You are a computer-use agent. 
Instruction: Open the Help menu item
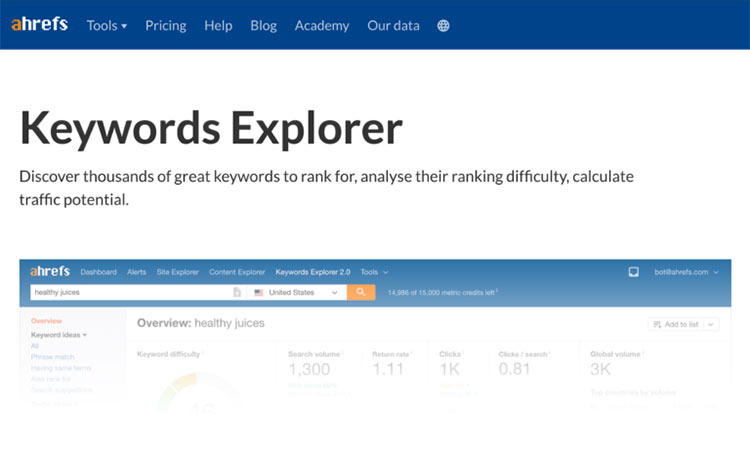click(218, 25)
